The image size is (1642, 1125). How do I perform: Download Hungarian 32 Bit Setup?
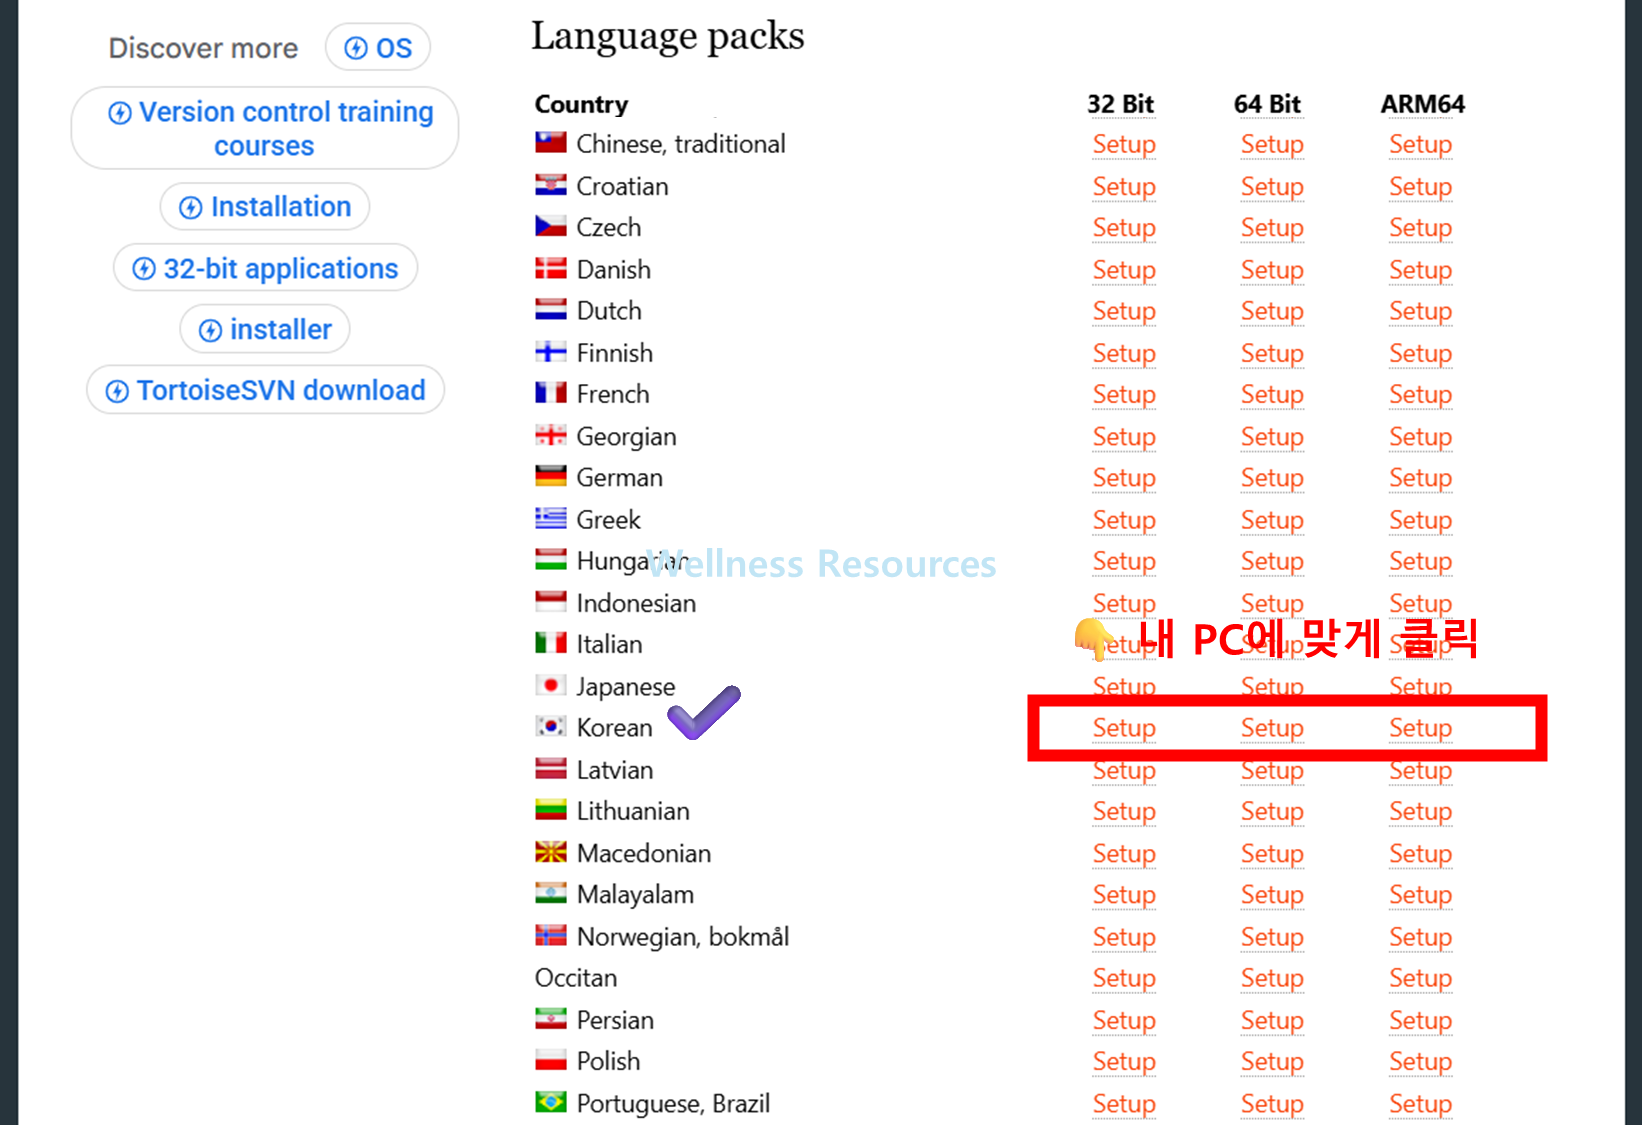pos(1124,561)
